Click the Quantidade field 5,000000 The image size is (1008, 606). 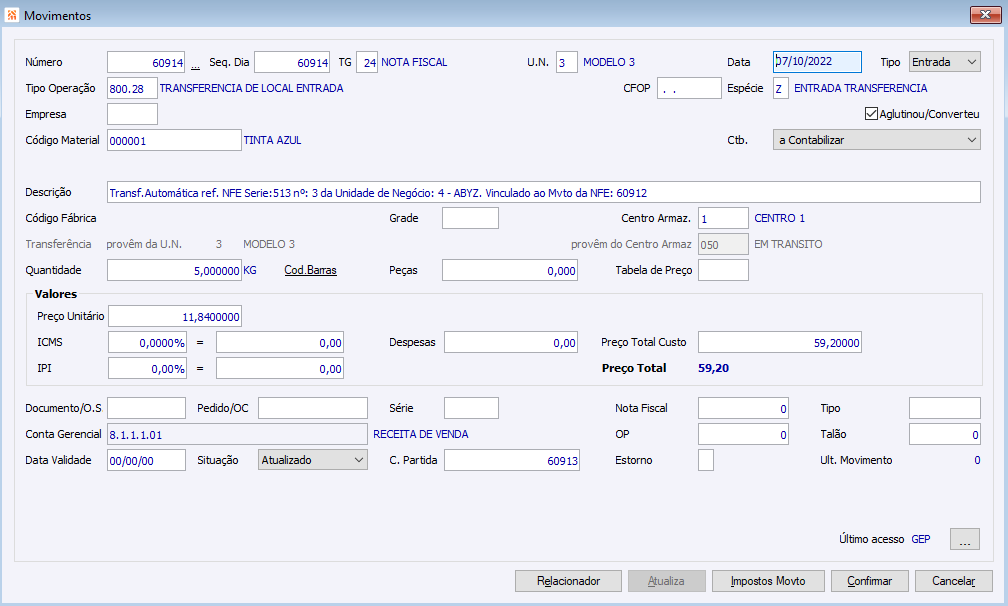click(174, 270)
